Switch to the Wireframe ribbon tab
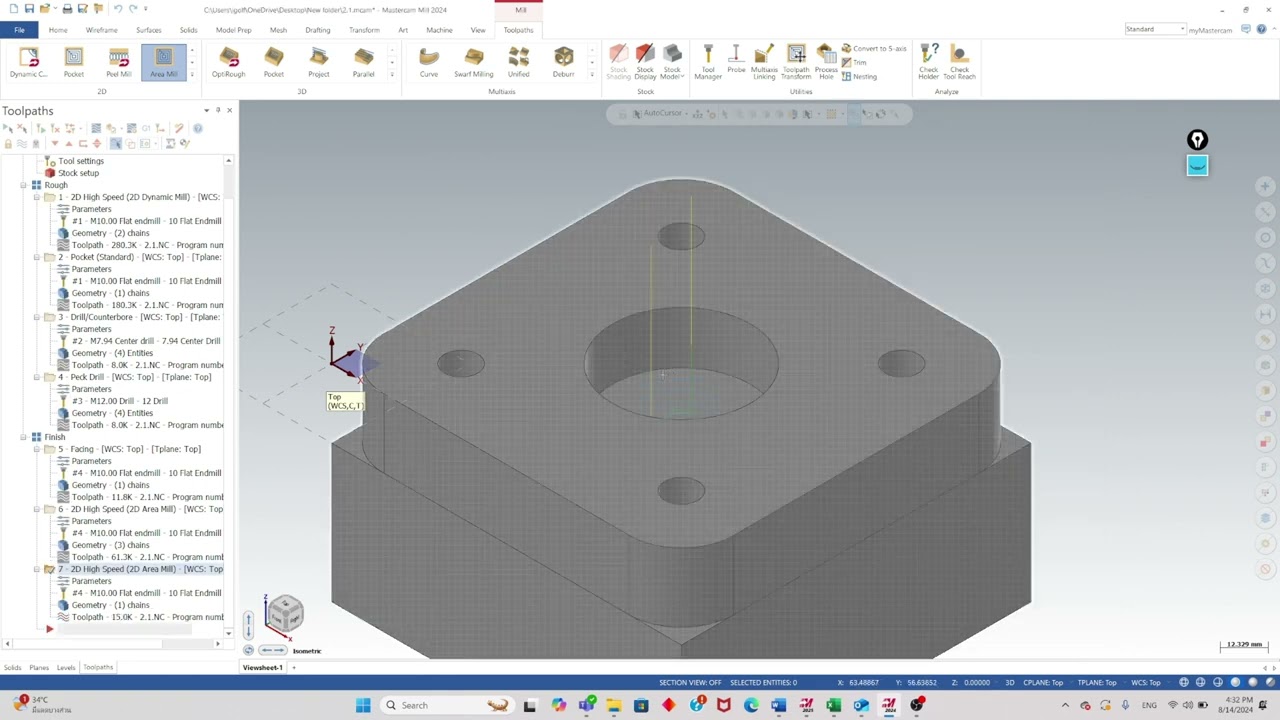The height and width of the screenshot is (720, 1280). coord(101,30)
